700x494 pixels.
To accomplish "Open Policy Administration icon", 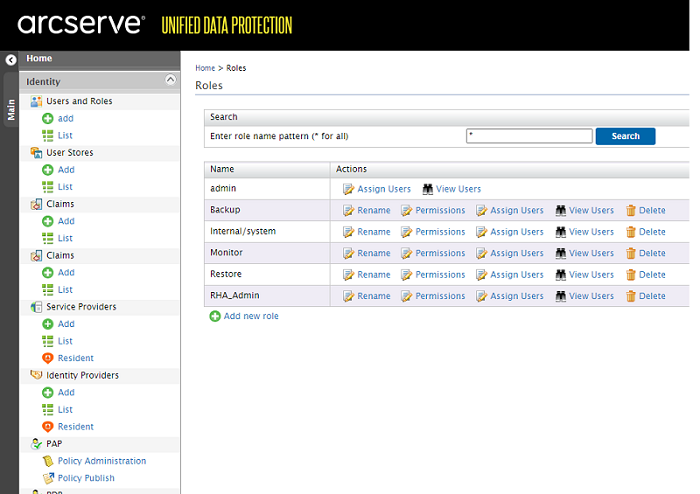I will [x=48, y=461].
